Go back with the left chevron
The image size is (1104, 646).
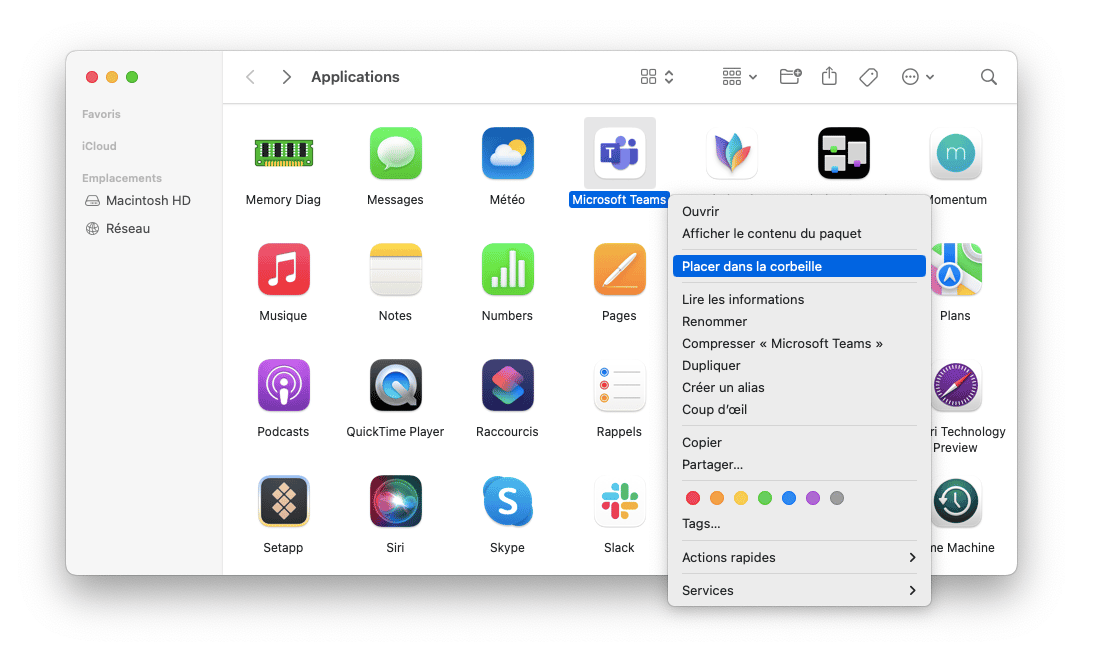point(250,77)
